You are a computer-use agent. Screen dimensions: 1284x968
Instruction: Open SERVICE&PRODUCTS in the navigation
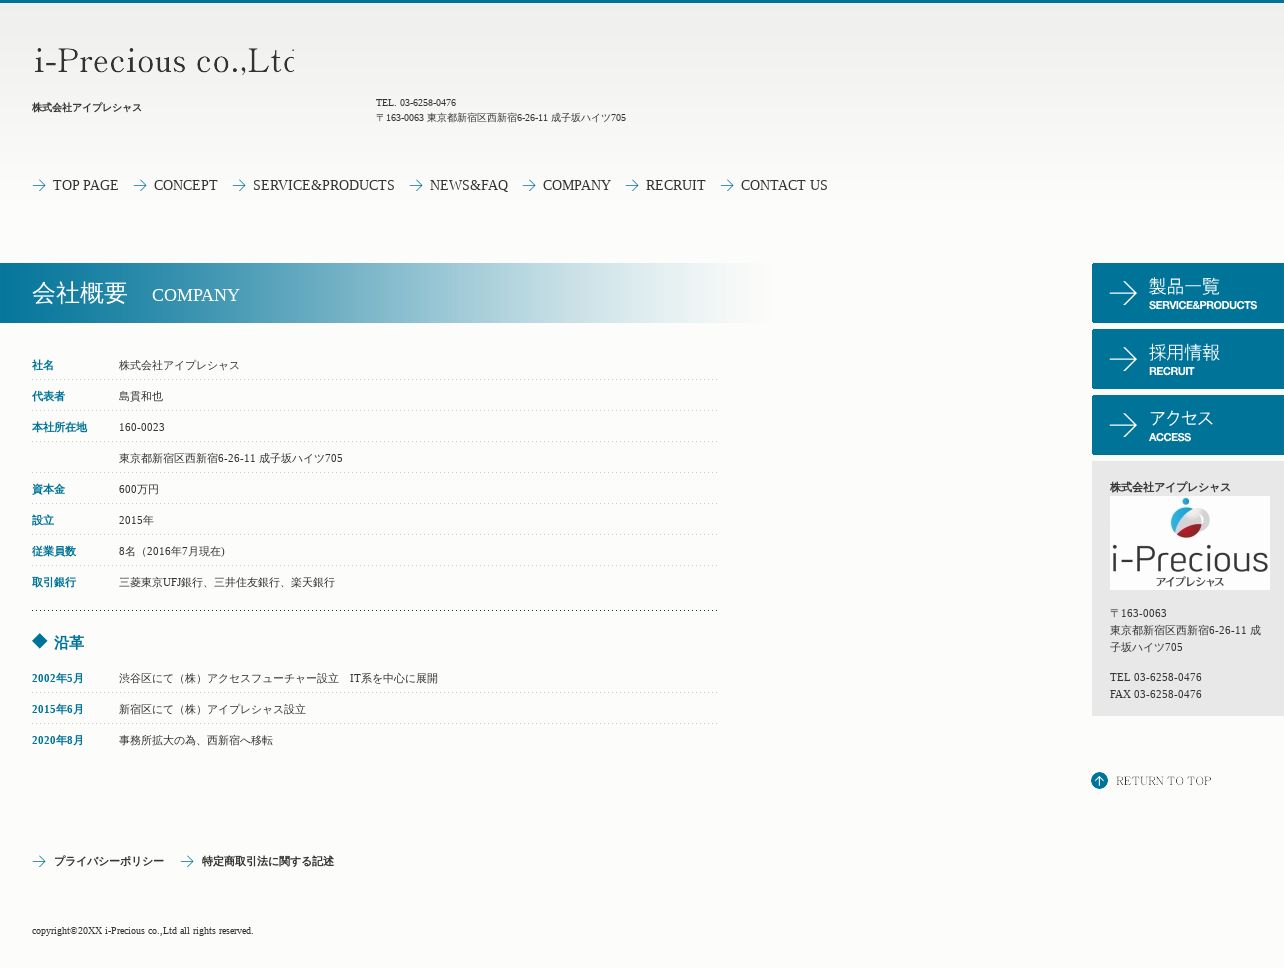point(323,185)
